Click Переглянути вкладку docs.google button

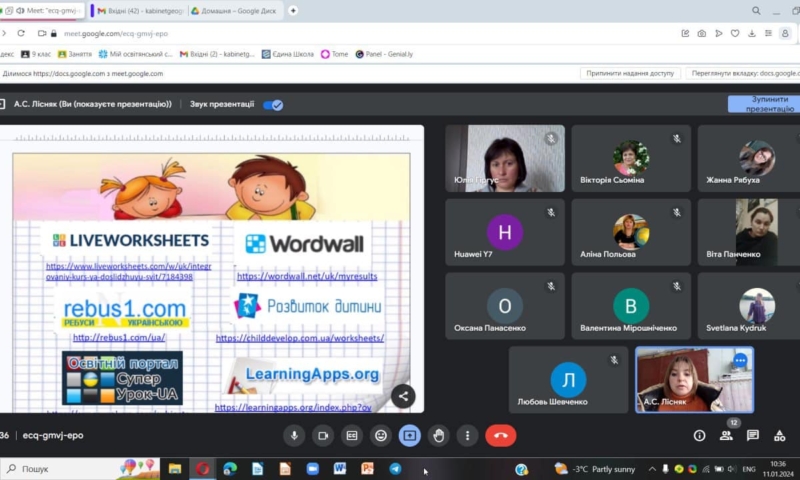[744, 73]
